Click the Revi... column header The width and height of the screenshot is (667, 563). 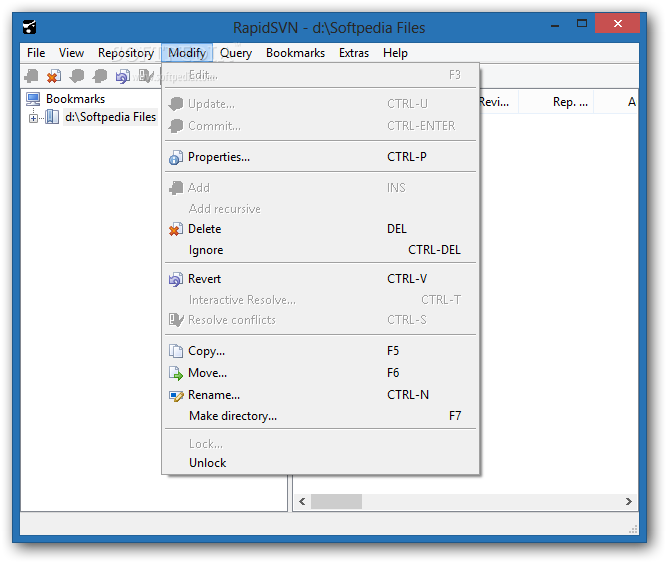pyautogui.click(x=499, y=102)
